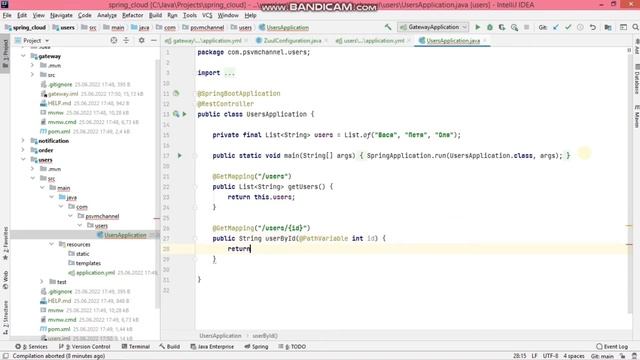The image size is (640, 360).
Task: Open the Terminal tool window
Action: [136, 347]
